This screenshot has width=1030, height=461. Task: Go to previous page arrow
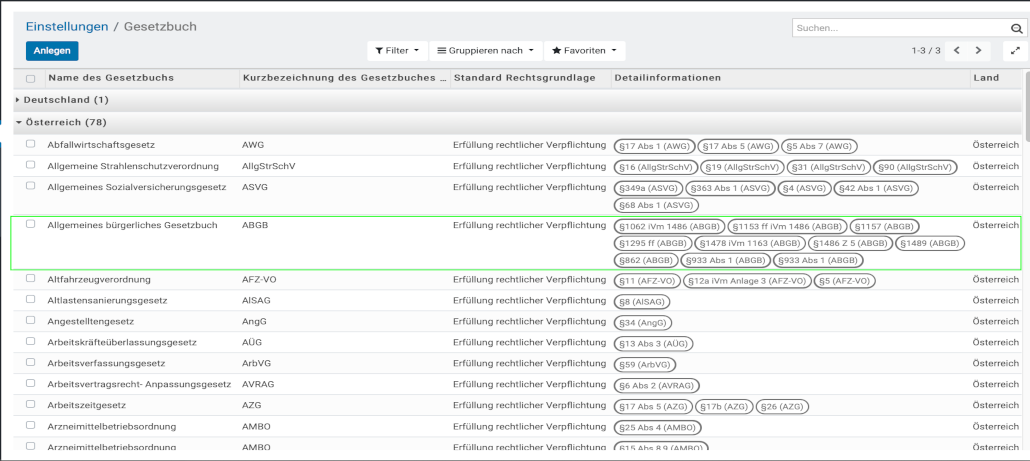(x=957, y=50)
